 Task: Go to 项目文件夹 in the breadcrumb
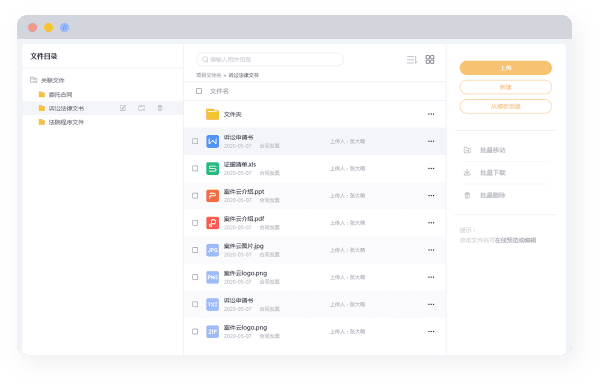click(208, 75)
